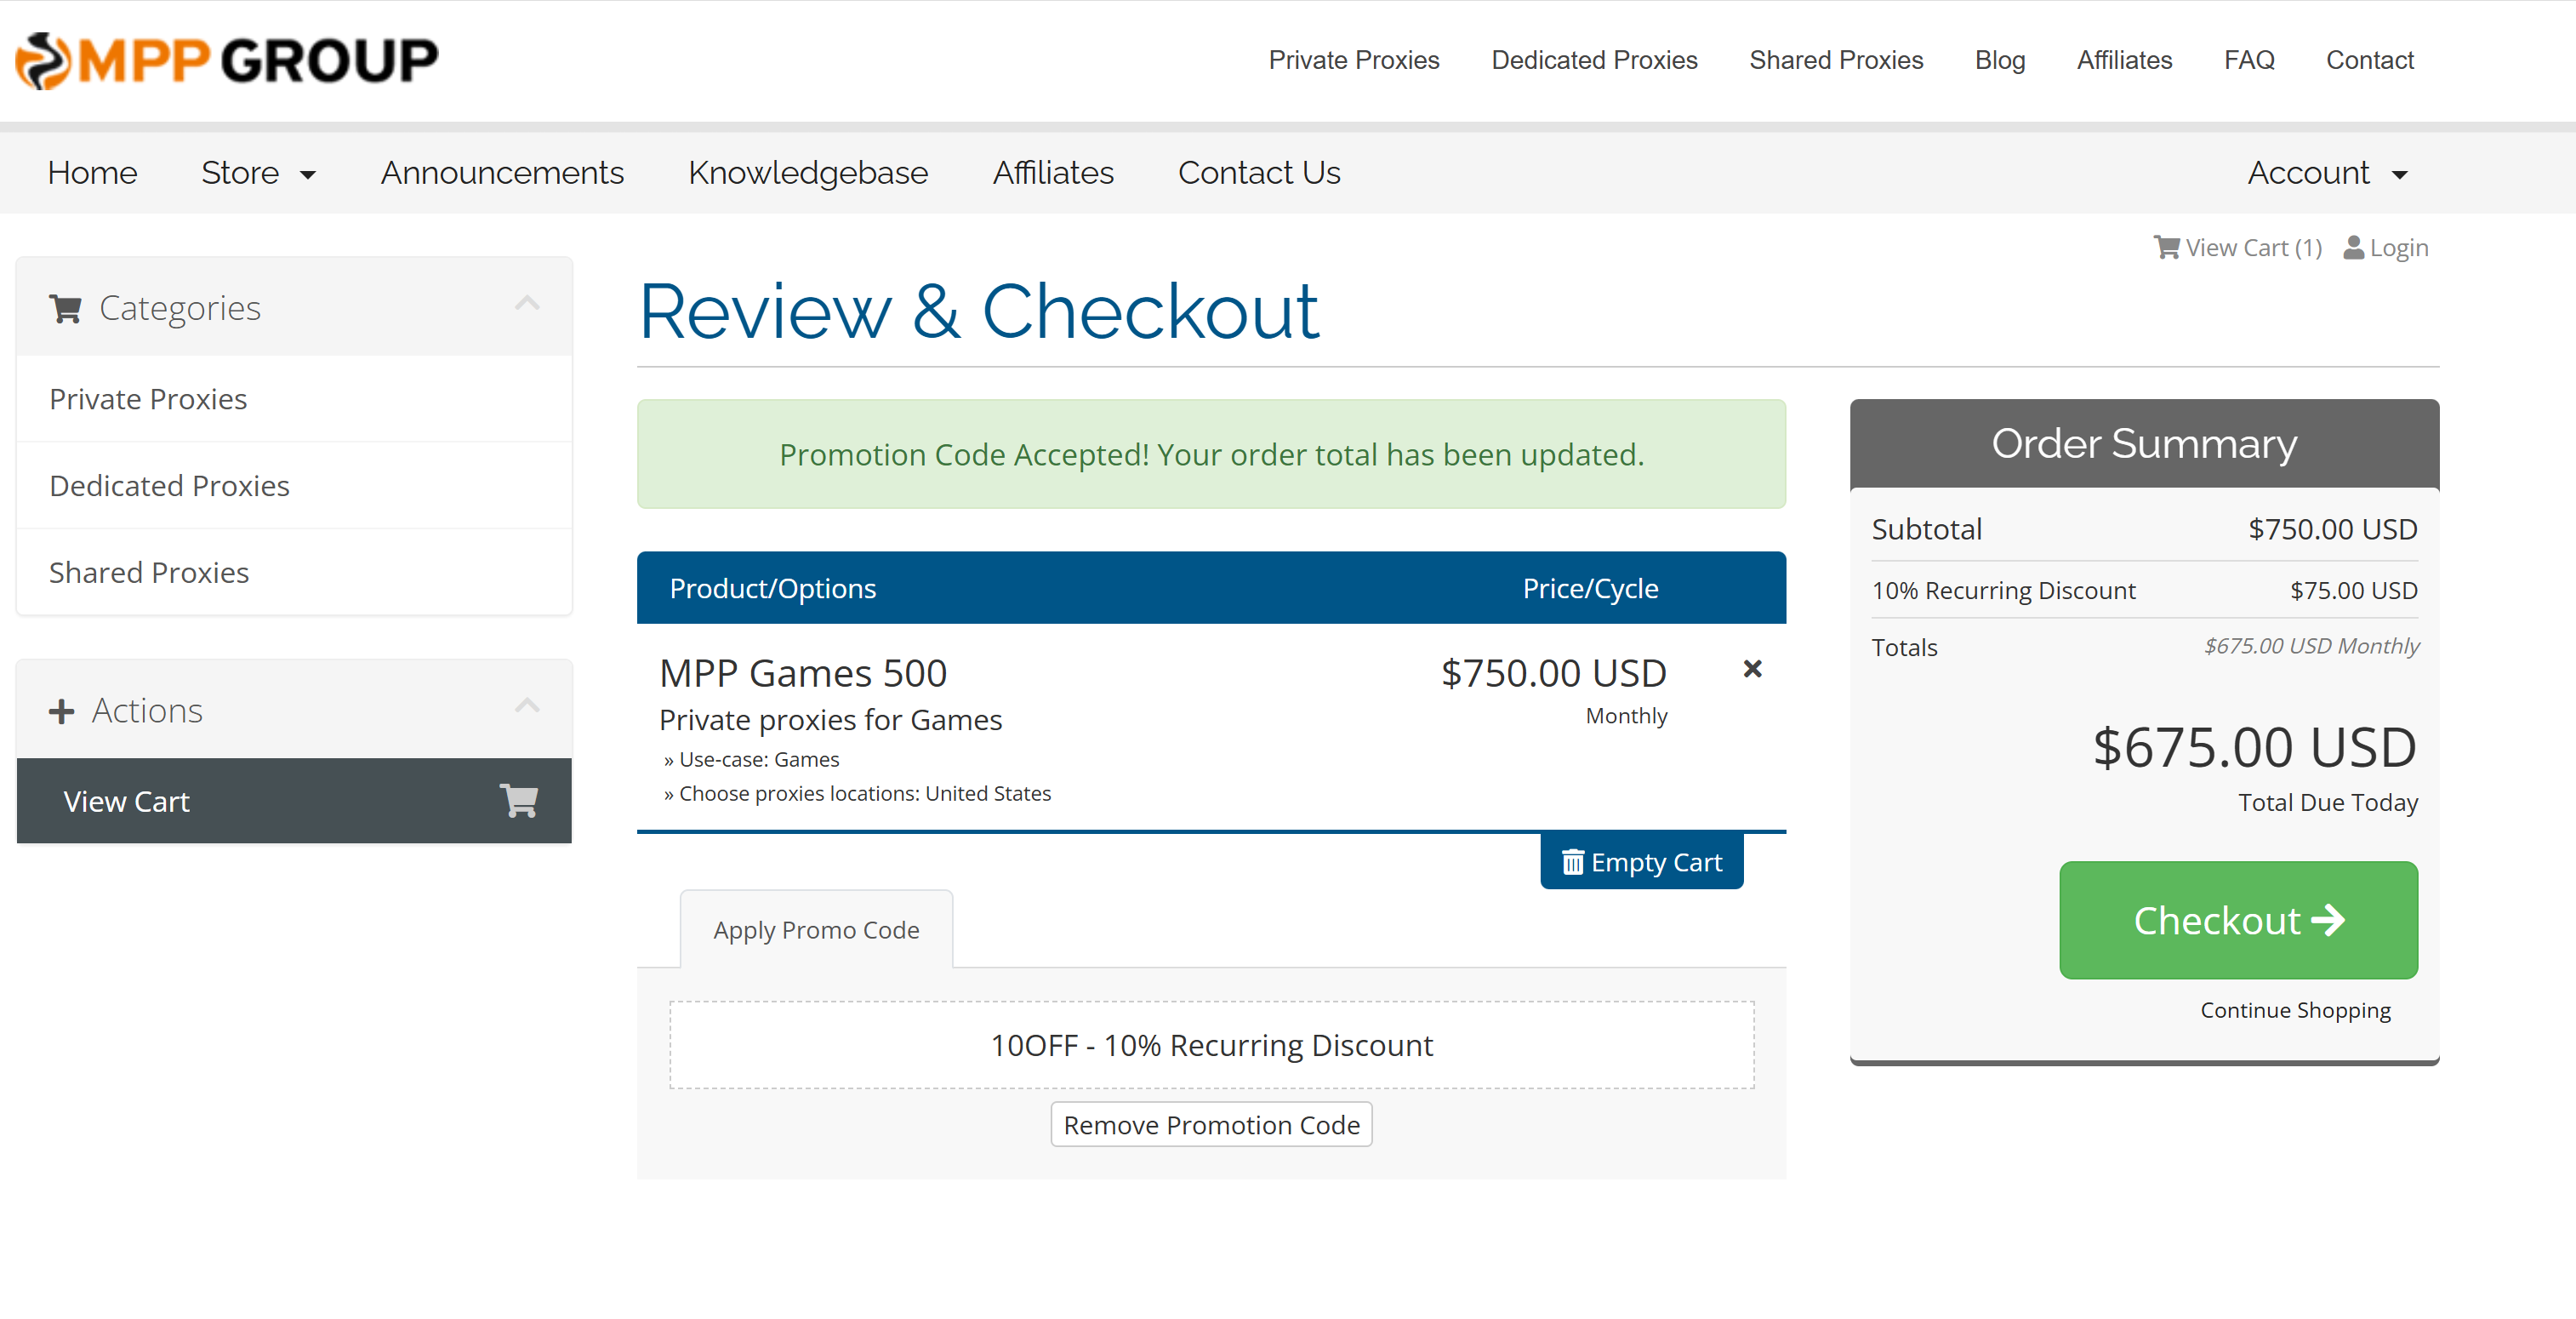Click the Promotion Code Accepted message
The image size is (2576, 1319).
point(1211,454)
